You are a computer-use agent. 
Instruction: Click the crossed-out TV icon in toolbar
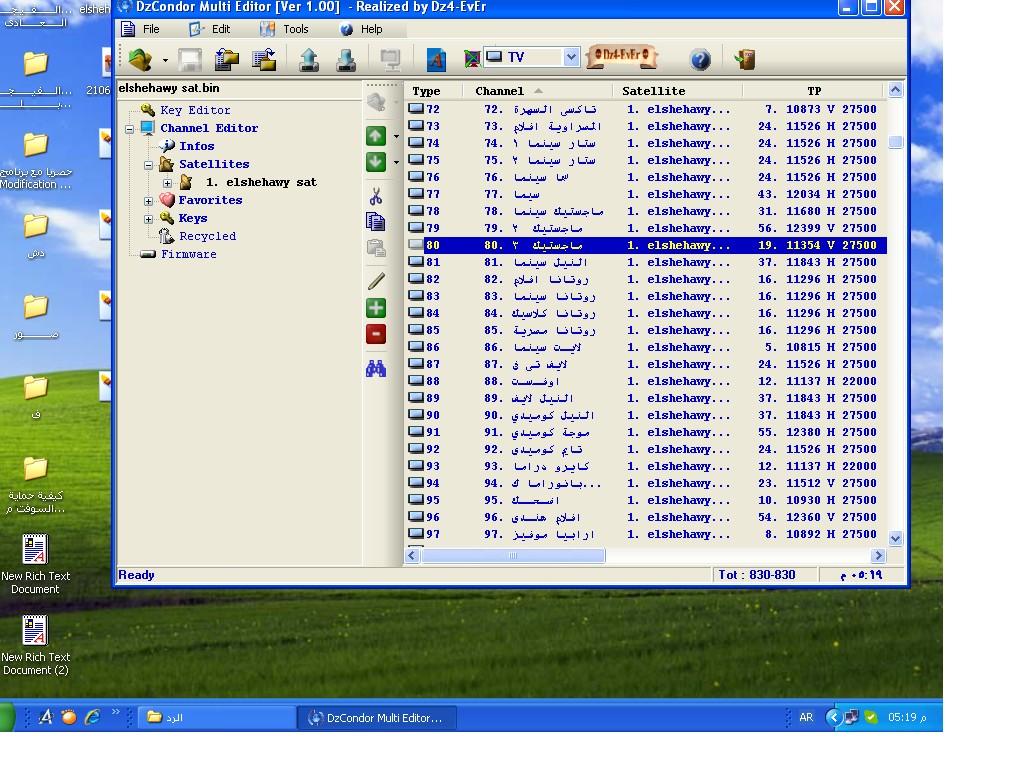pos(472,59)
